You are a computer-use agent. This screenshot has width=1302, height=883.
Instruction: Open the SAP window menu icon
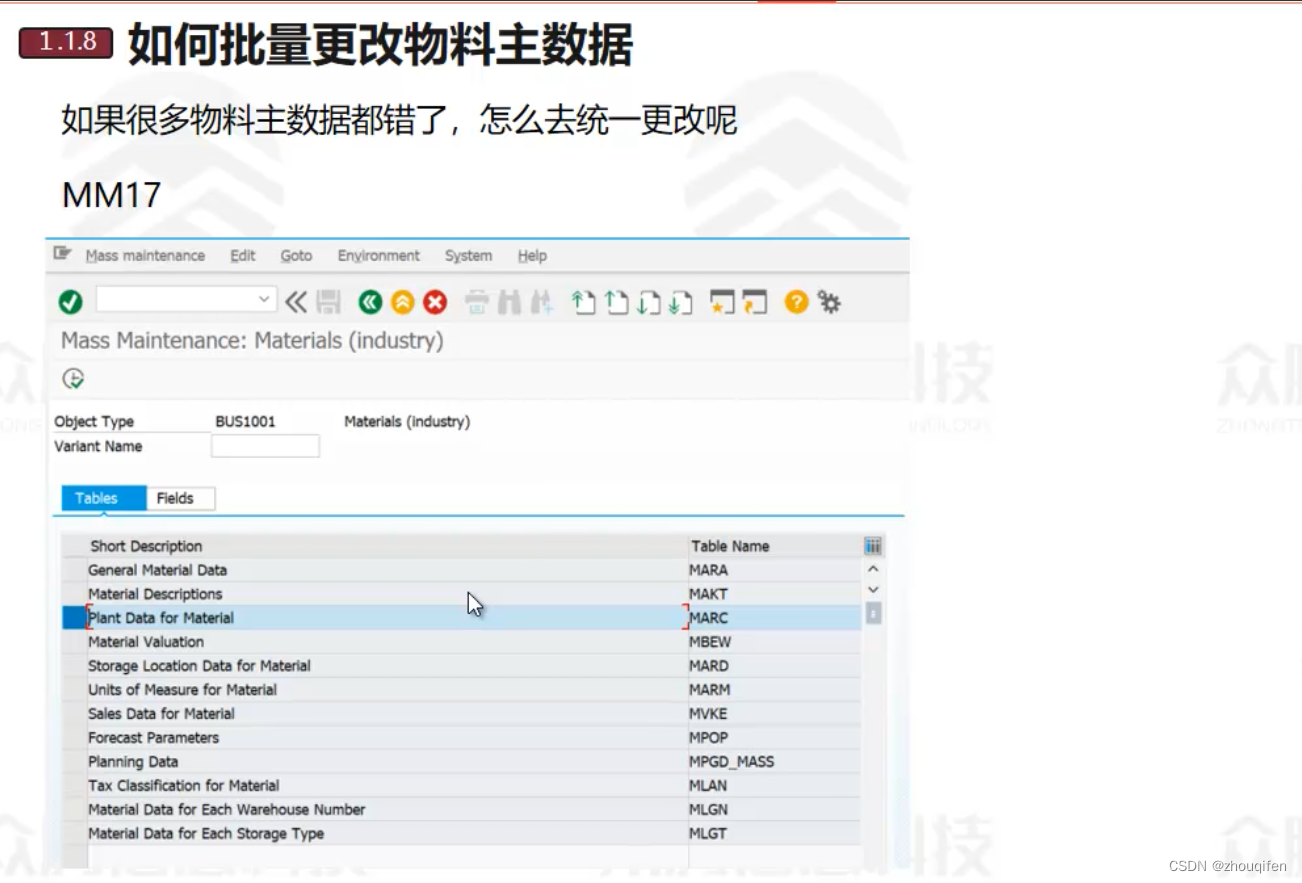click(x=62, y=254)
